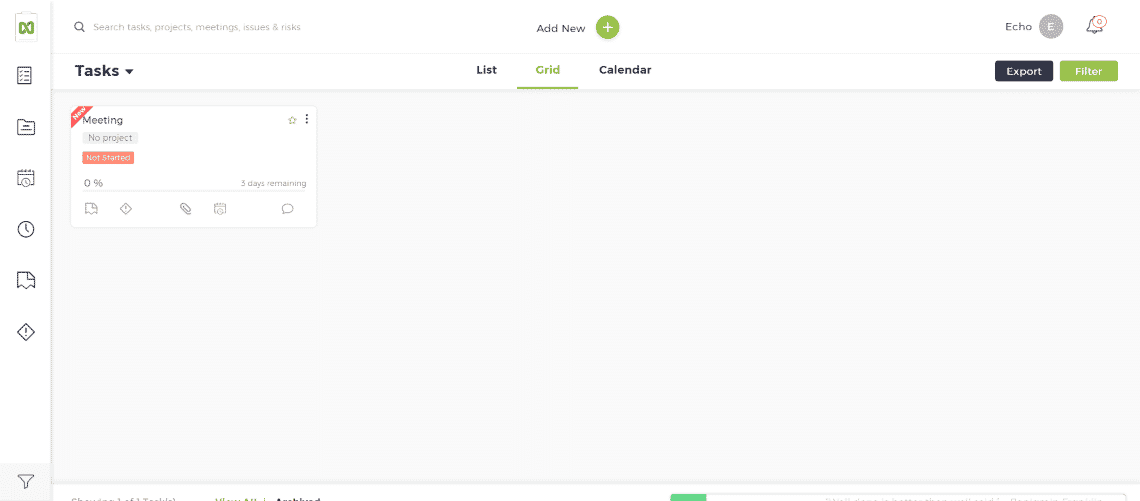Switch to the Calendar view tab

(x=625, y=71)
